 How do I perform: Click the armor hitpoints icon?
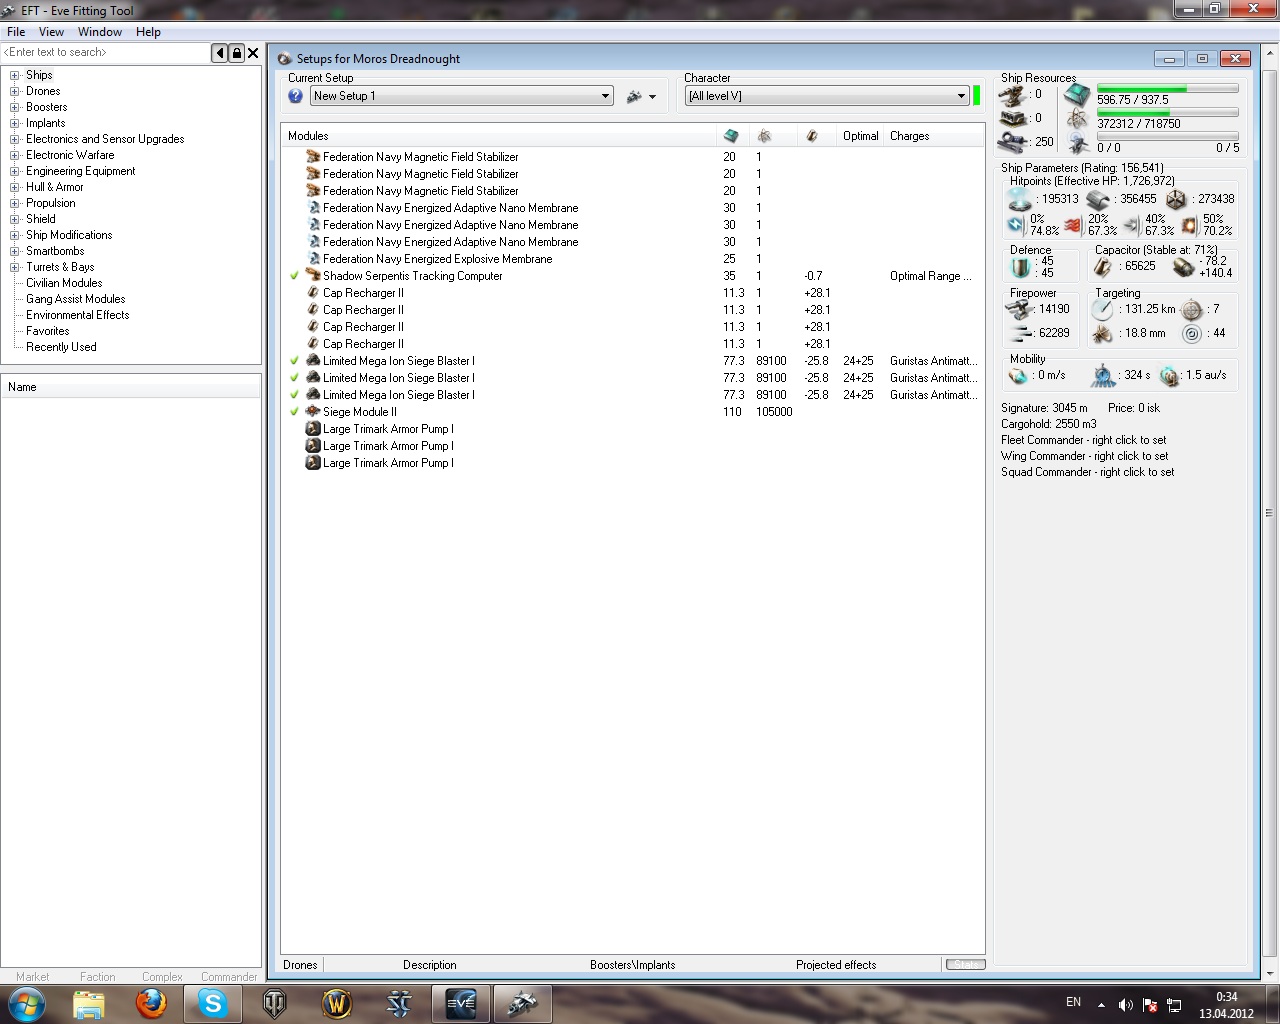tap(1098, 199)
